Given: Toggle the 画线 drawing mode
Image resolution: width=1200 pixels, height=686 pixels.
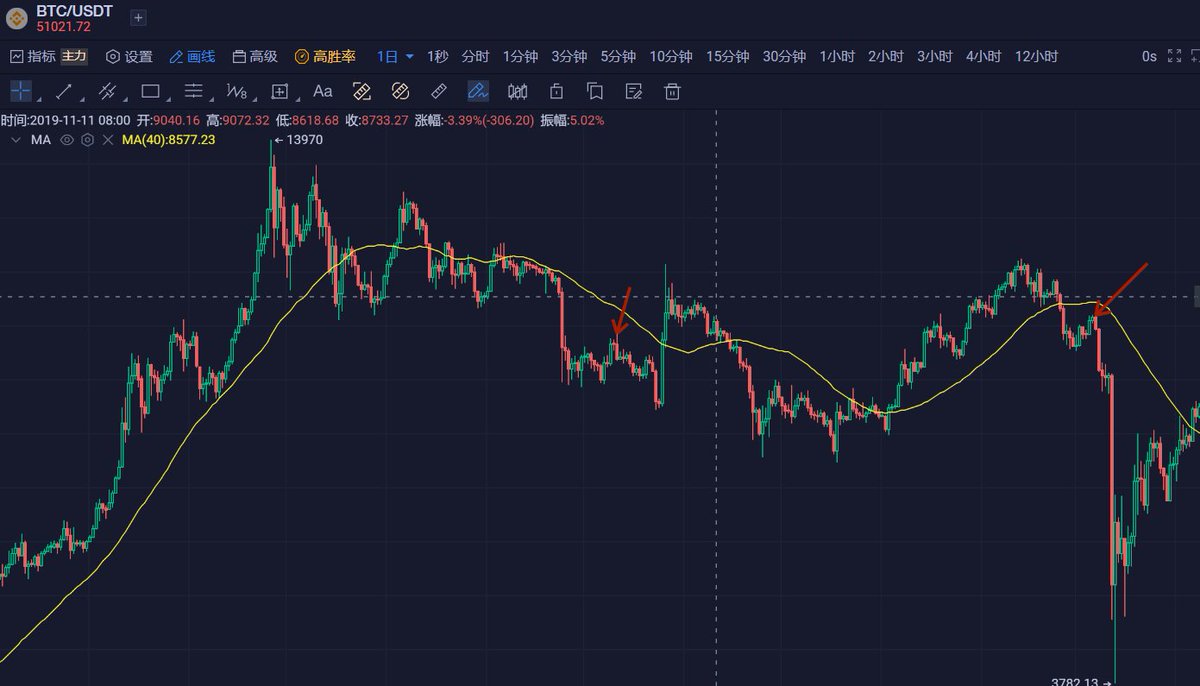Looking at the screenshot, I should [x=192, y=57].
